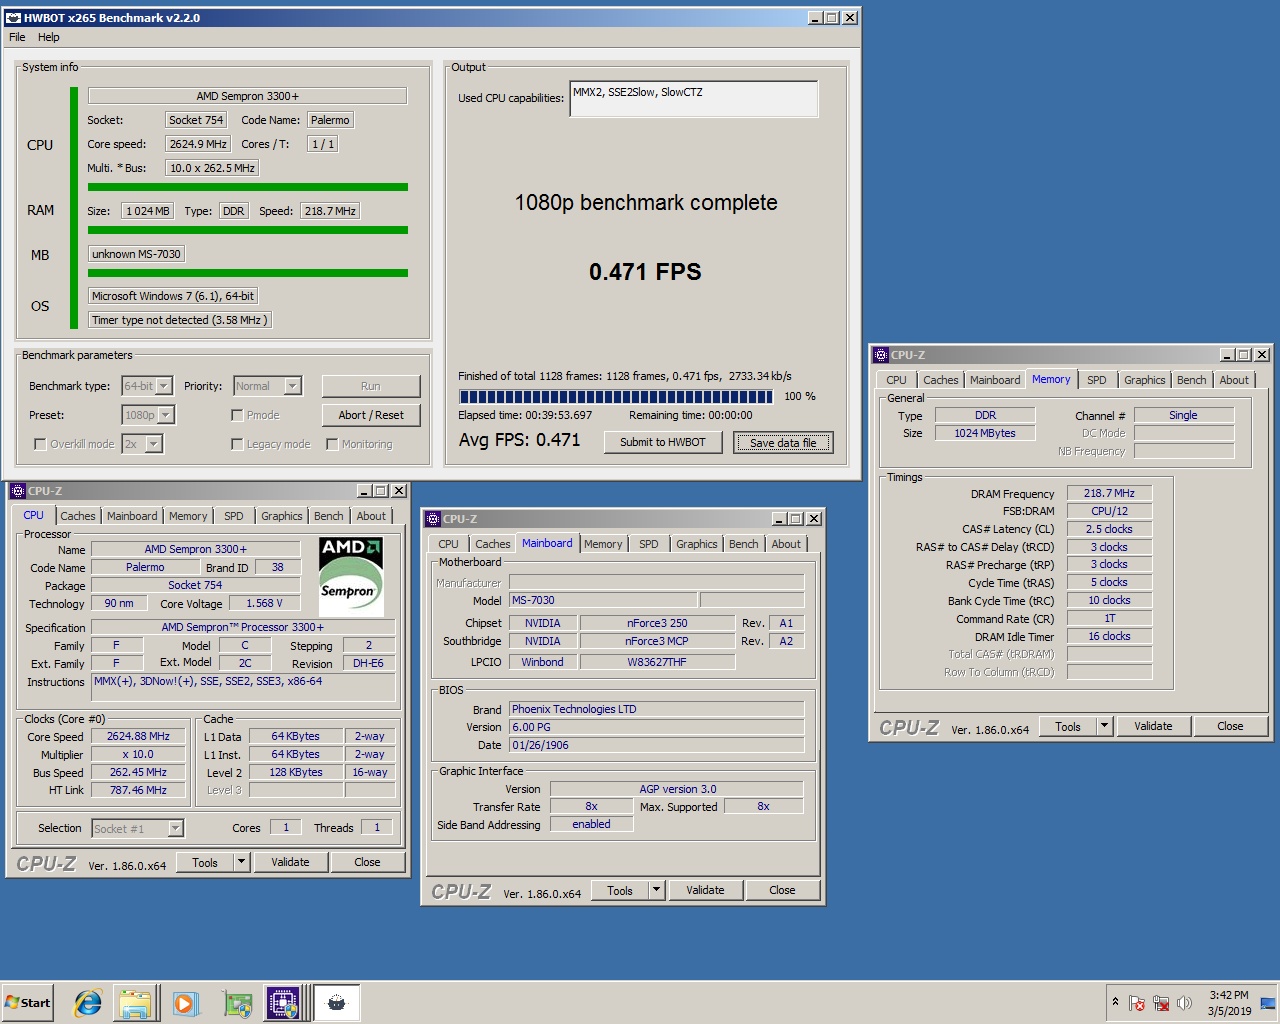
Task: Click the Core Speed 2624.88 MHz value
Action: (x=138, y=736)
